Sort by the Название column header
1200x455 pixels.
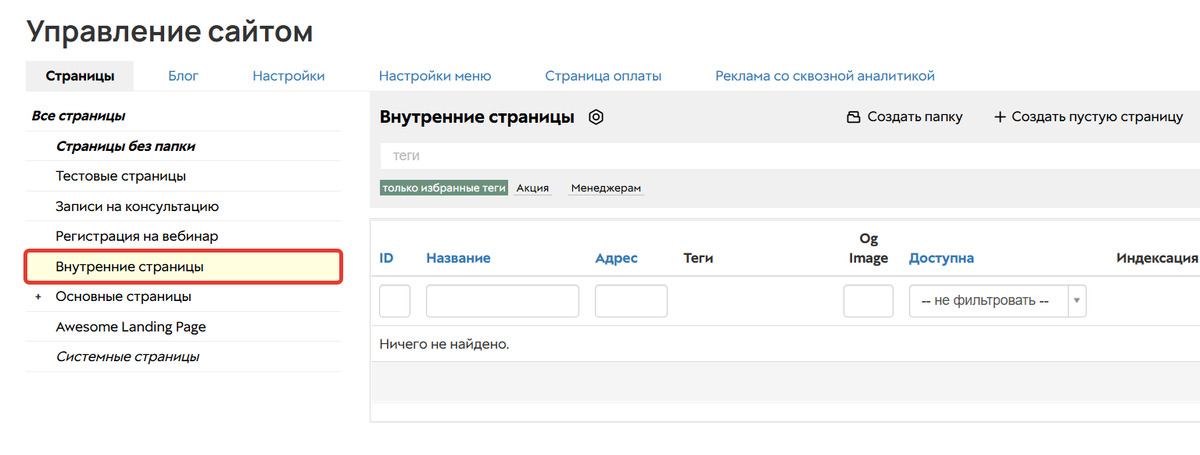458,258
